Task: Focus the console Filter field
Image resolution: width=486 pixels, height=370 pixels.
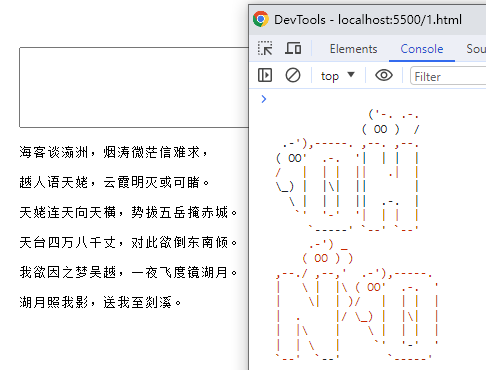Action: [448, 76]
